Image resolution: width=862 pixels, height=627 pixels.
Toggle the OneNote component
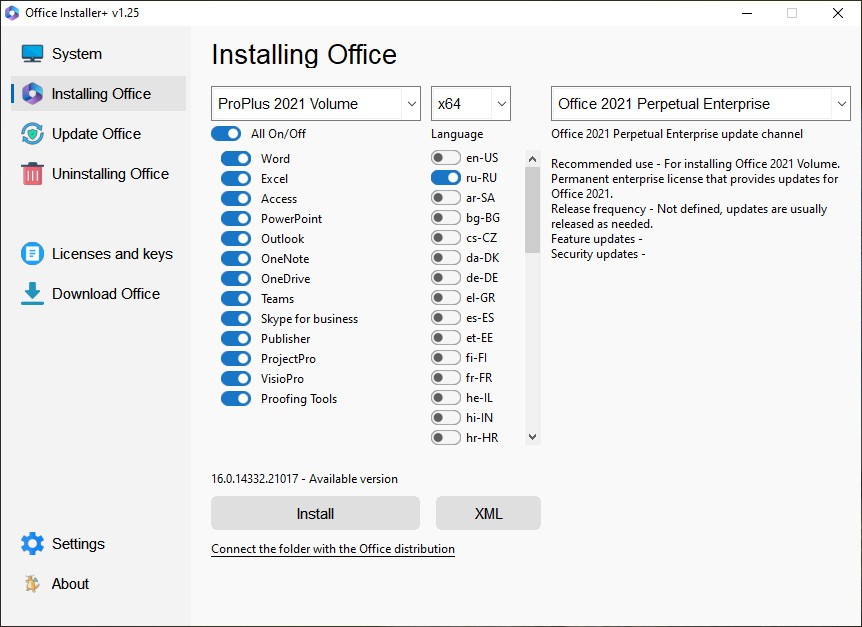[236, 259]
